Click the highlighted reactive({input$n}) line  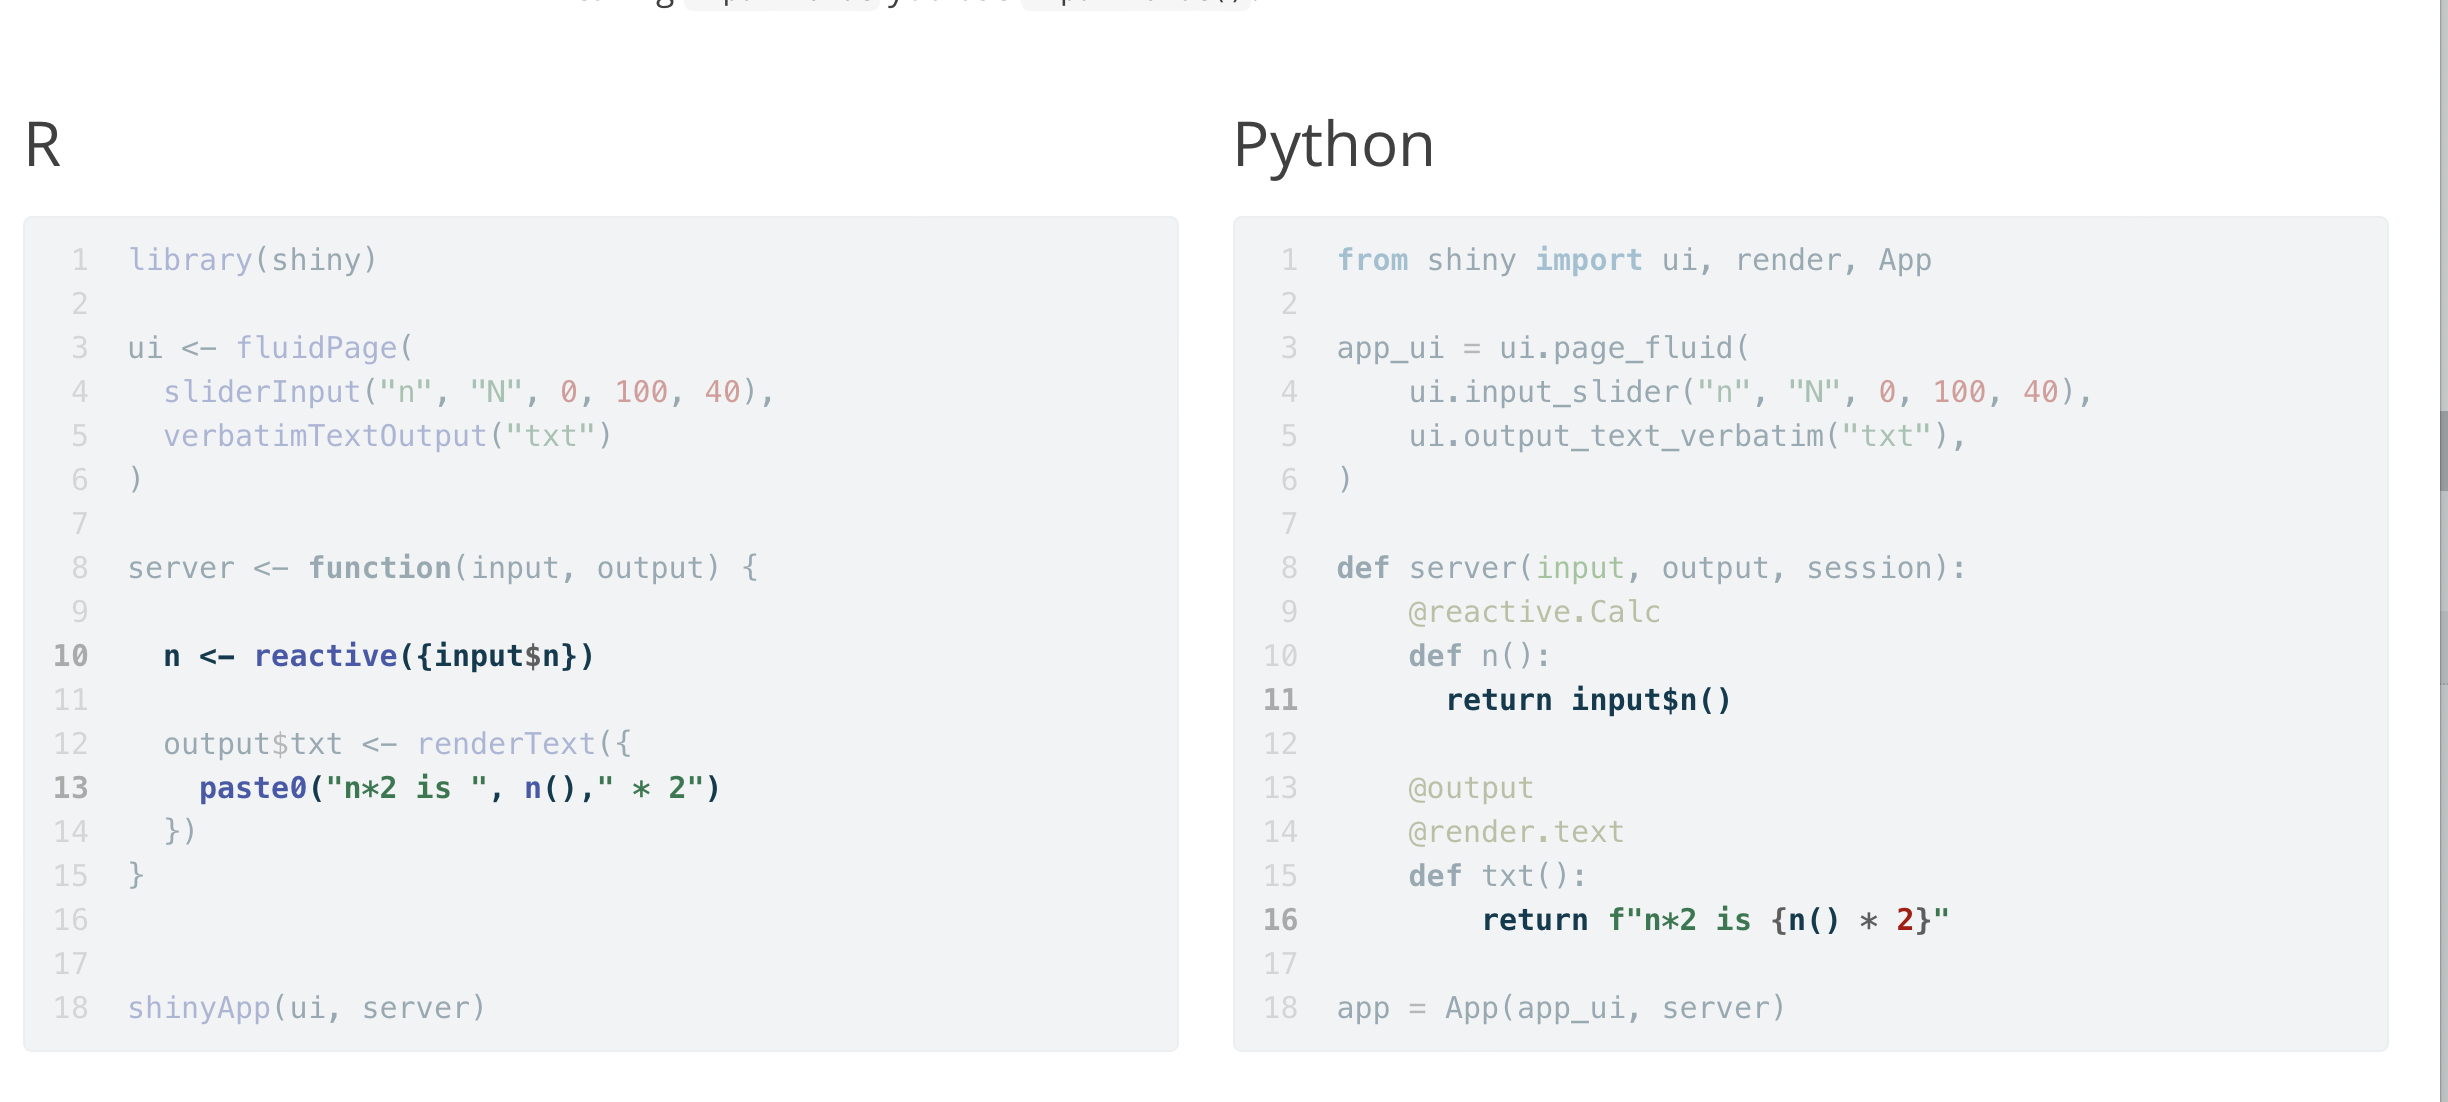point(378,656)
